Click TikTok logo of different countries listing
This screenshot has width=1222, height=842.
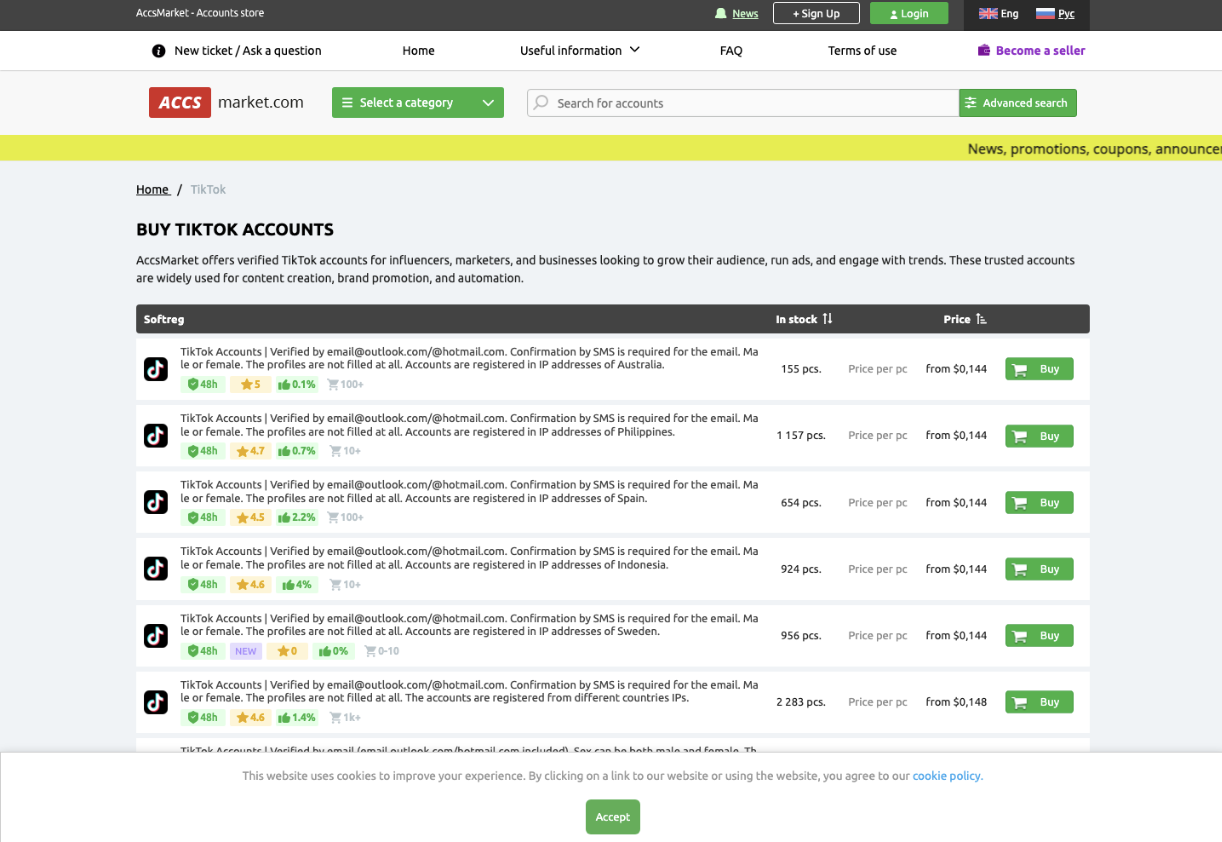[156, 702]
